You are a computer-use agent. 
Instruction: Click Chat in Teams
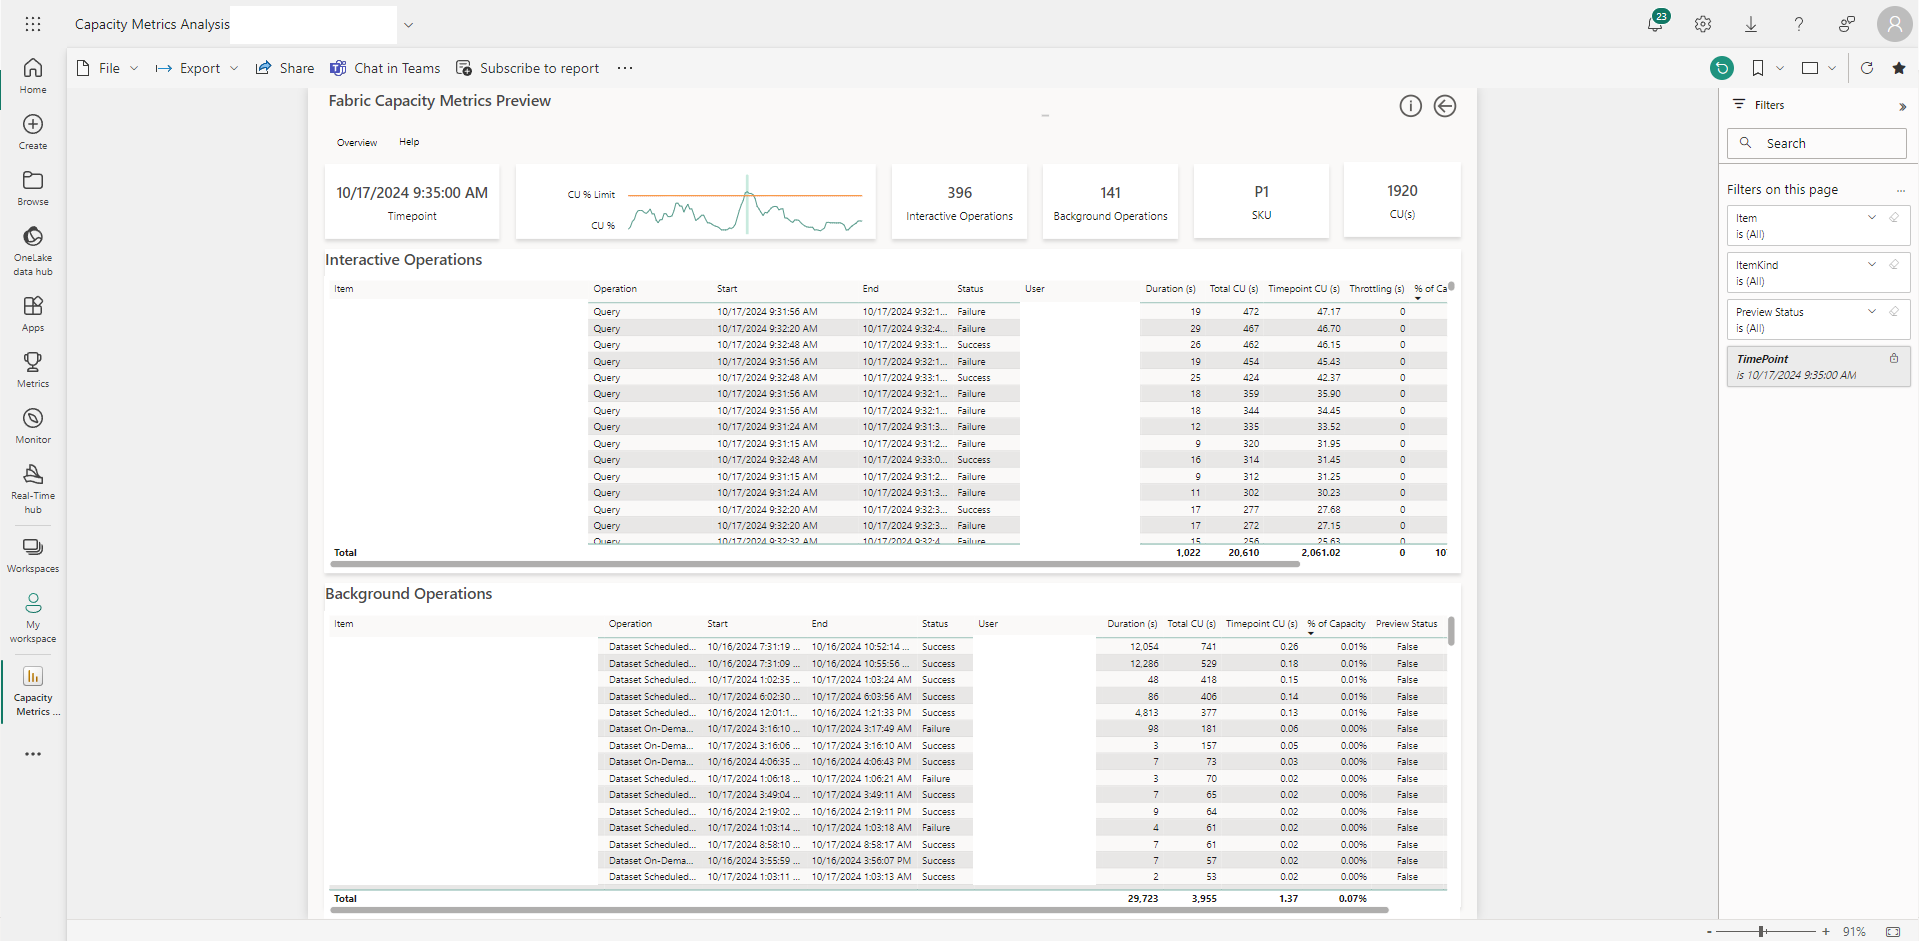[385, 68]
